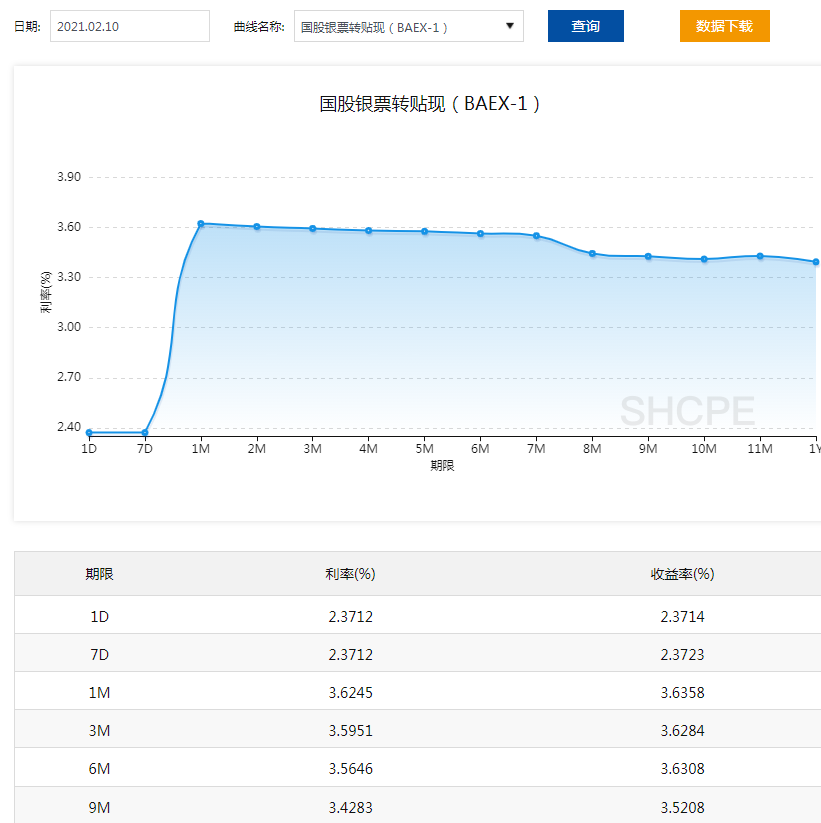Click the 2.40 y-axis label

(x=69, y=427)
